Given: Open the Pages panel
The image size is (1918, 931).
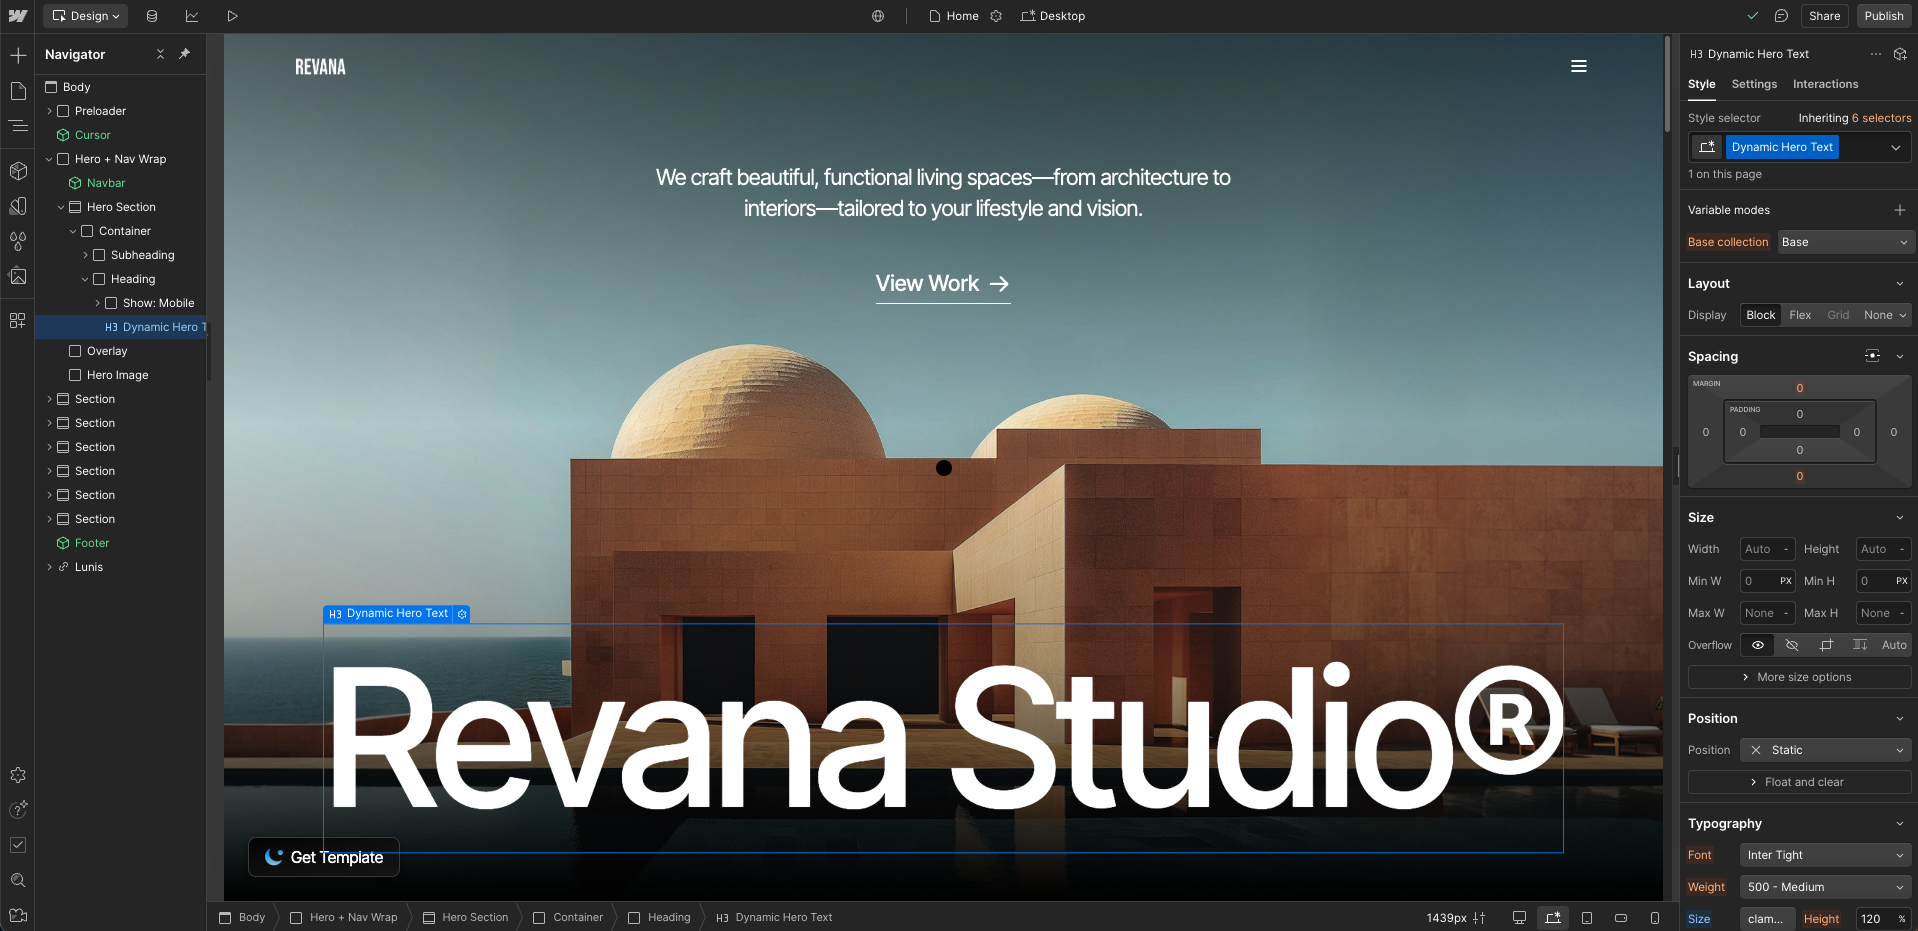Looking at the screenshot, I should 18,91.
